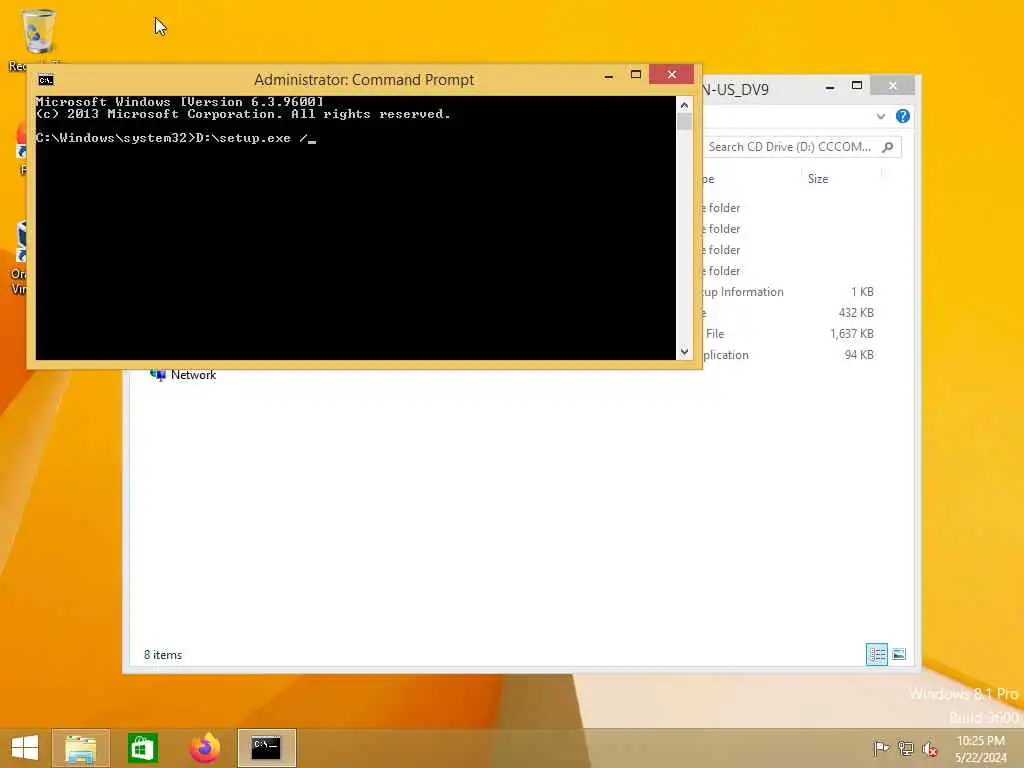Click the Command Prompt input line
Image resolution: width=1024 pixels, height=768 pixels.
pos(355,138)
